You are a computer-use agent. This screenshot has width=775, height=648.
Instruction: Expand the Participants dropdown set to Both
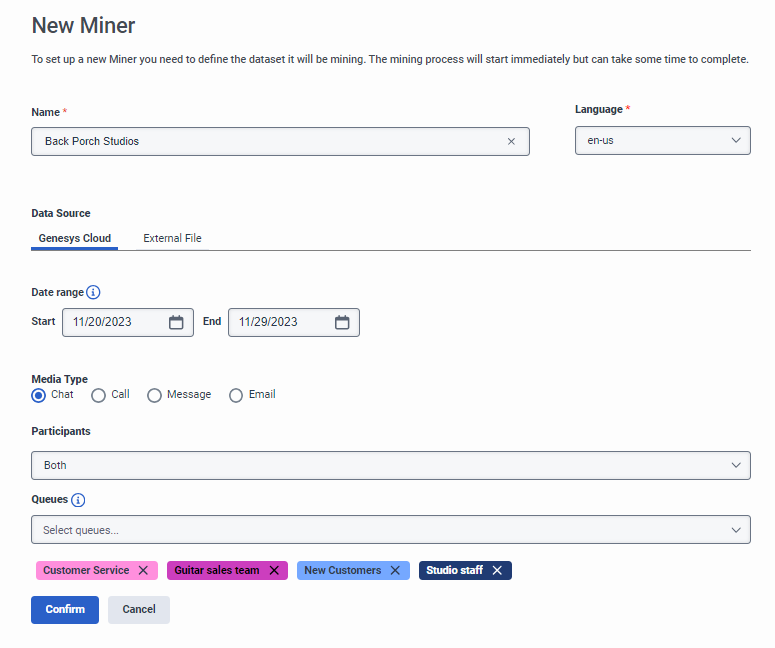(390, 465)
